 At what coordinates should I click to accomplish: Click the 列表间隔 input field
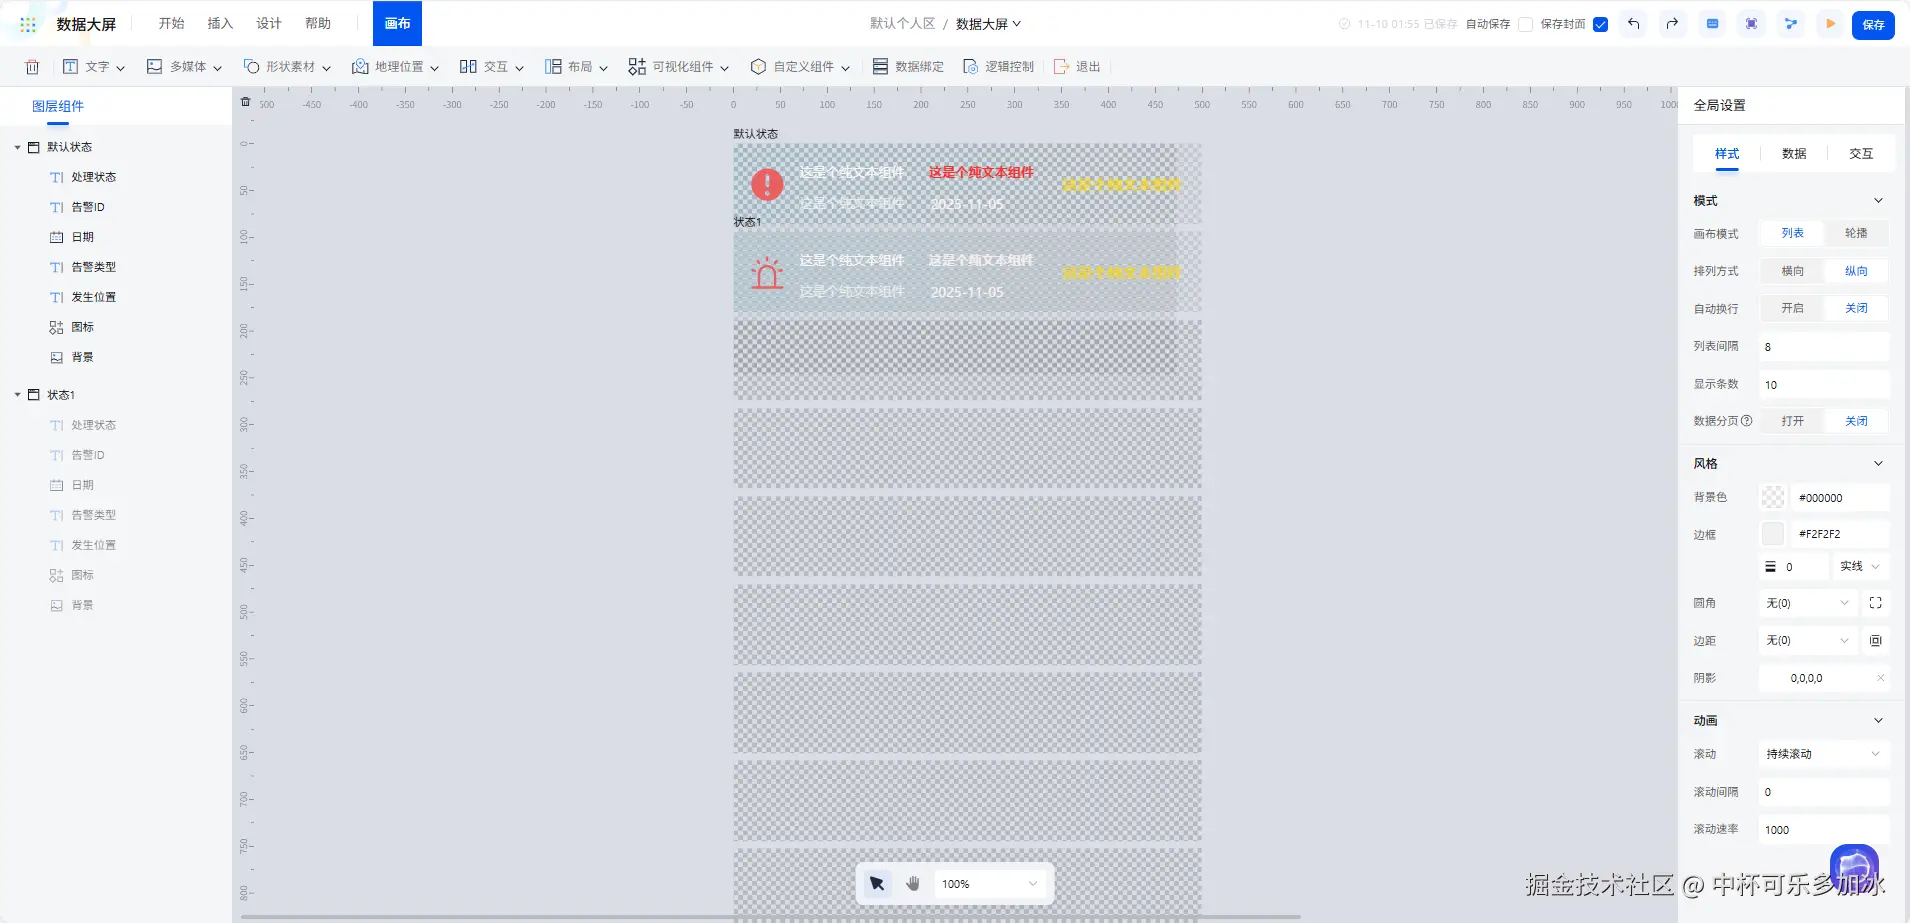click(1823, 347)
